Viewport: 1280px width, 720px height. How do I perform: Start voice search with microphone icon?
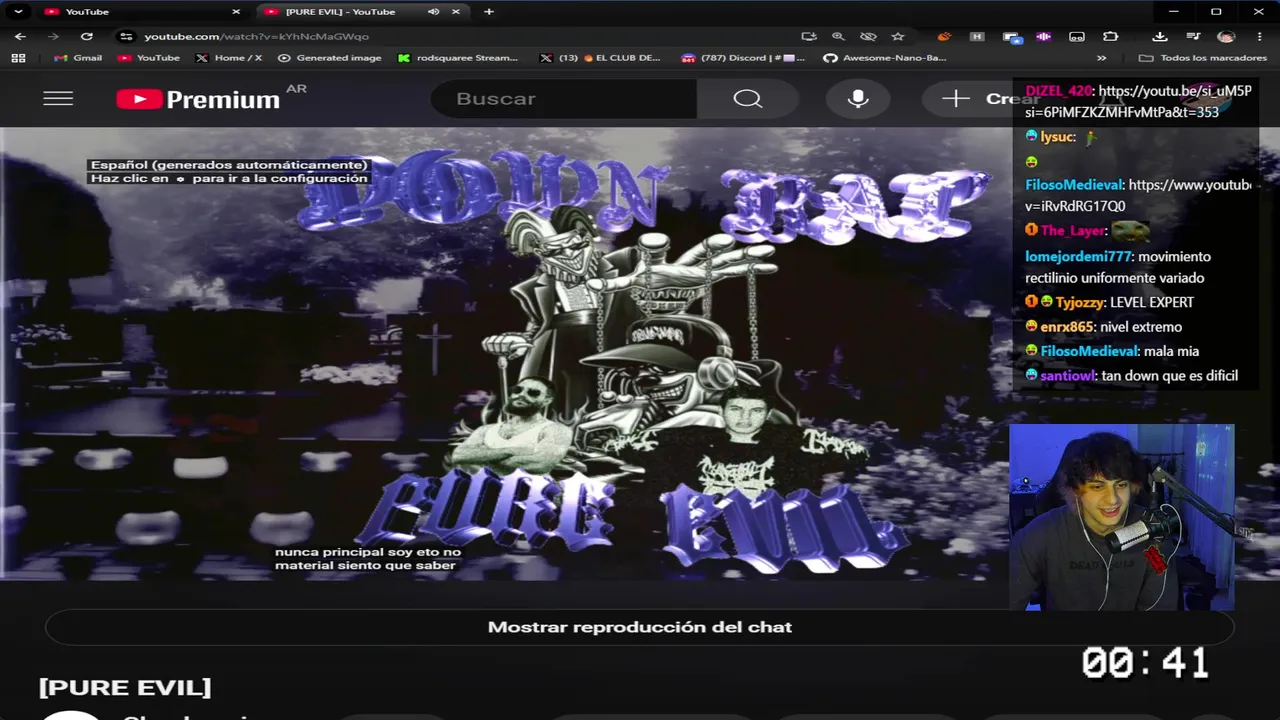point(857,98)
